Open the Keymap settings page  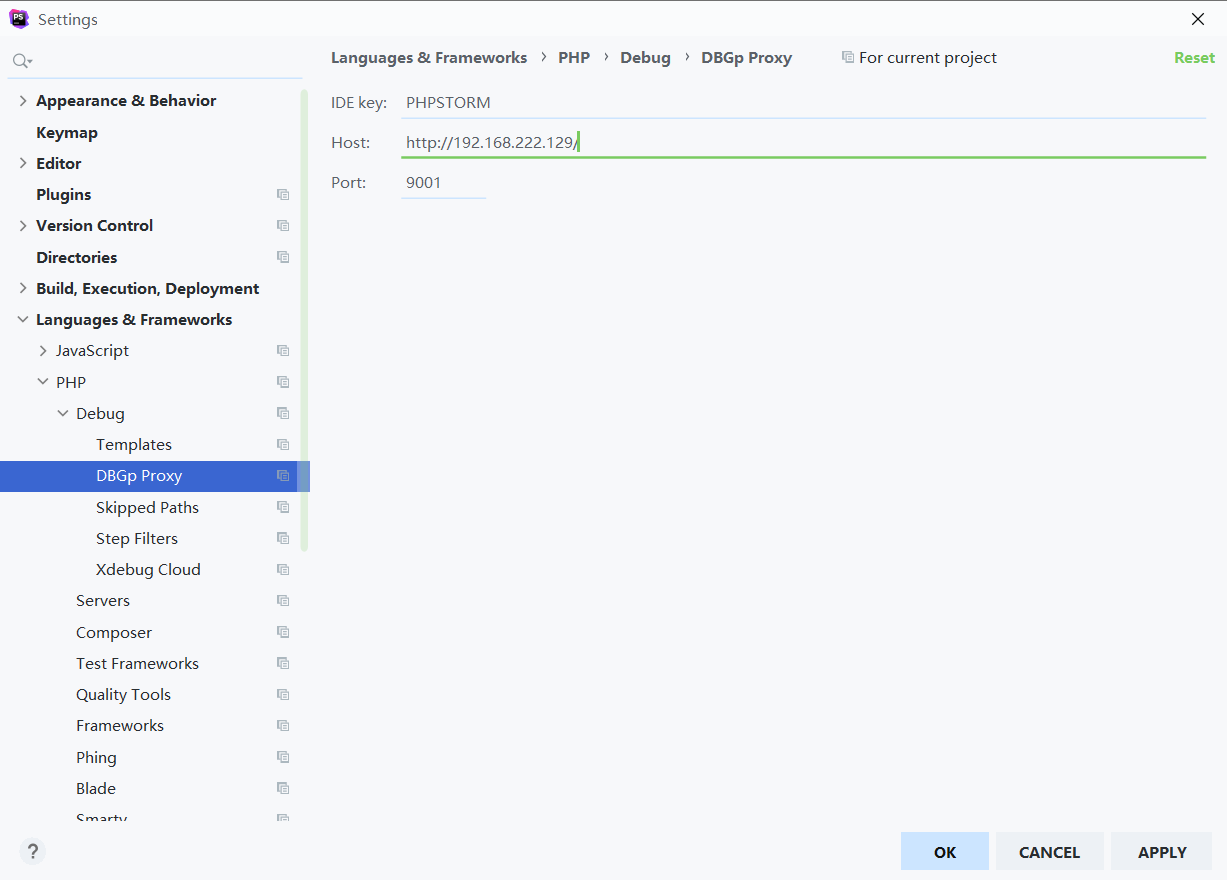67,132
